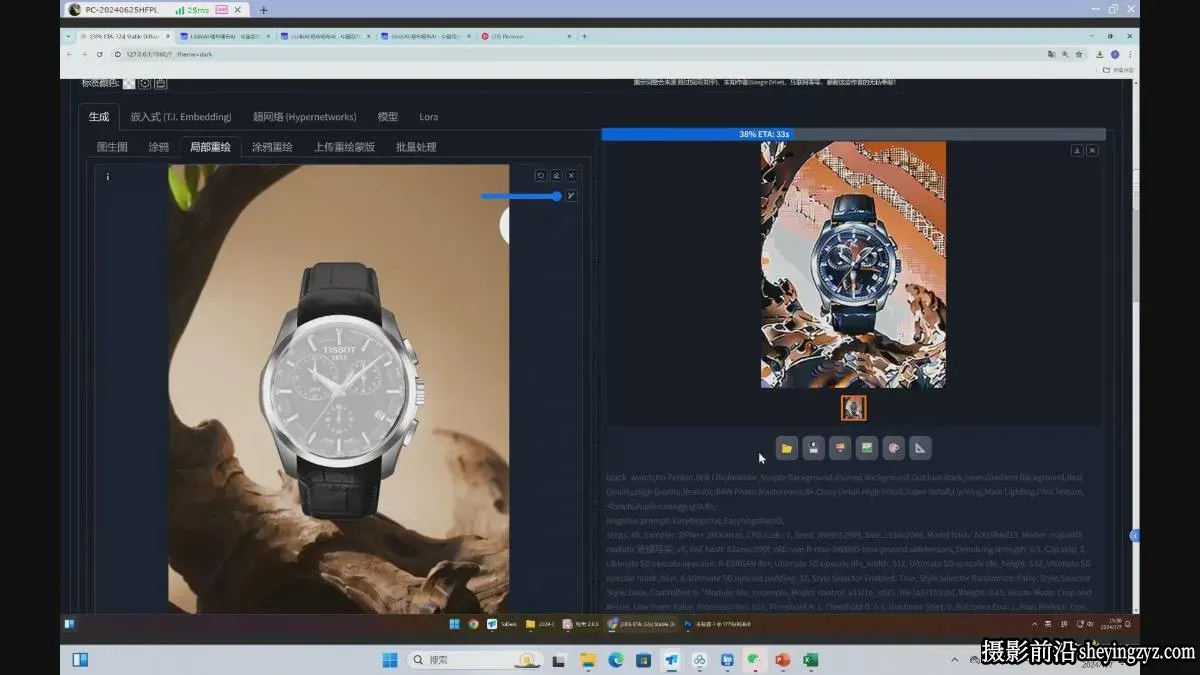Click the set-square ruler icon under the preview

[920, 448]
